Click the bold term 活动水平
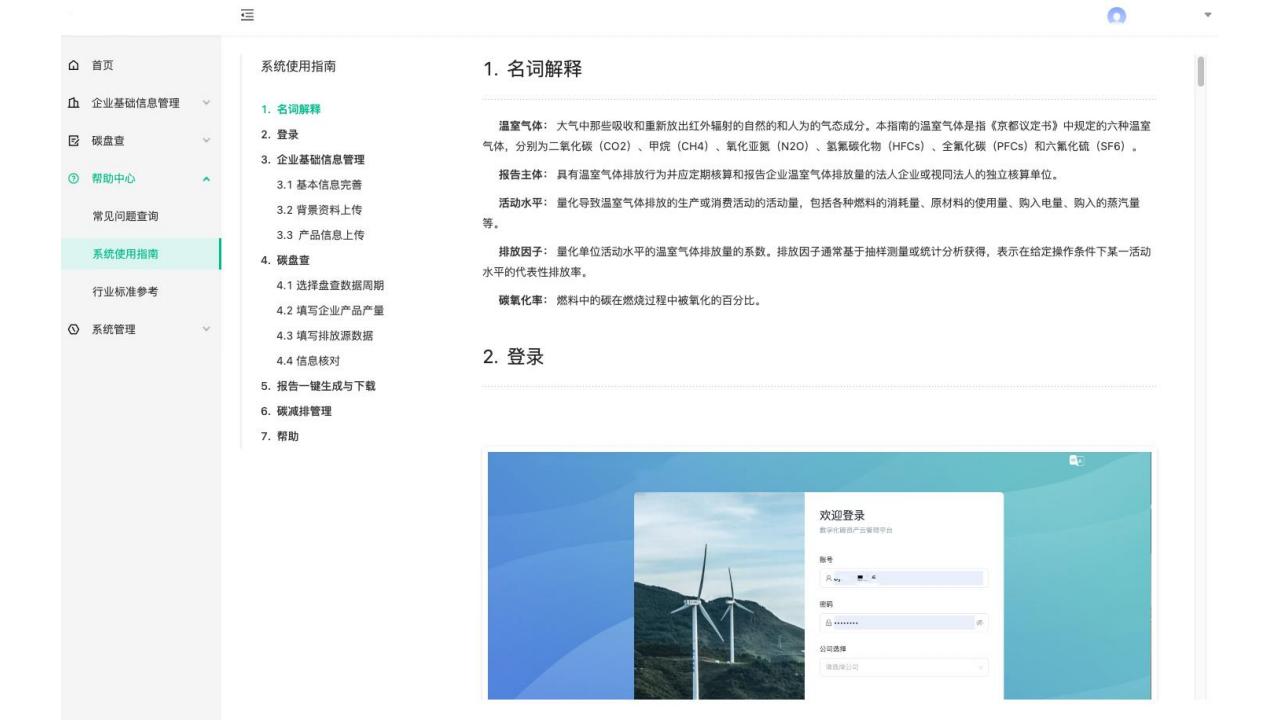This screenshot has height=720, width=1280. click(523, 203)
